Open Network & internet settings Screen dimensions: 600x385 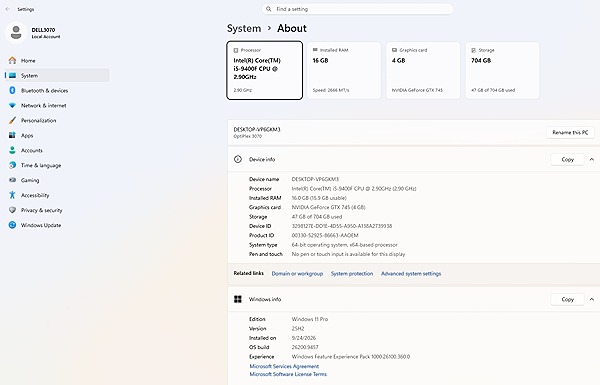coord(57,105)
